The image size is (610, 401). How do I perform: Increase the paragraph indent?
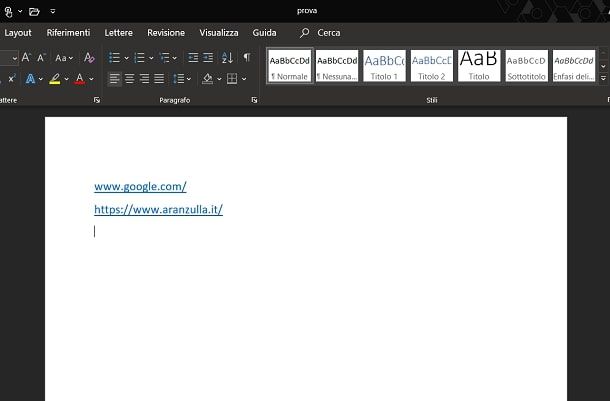[x=208, y=58]
